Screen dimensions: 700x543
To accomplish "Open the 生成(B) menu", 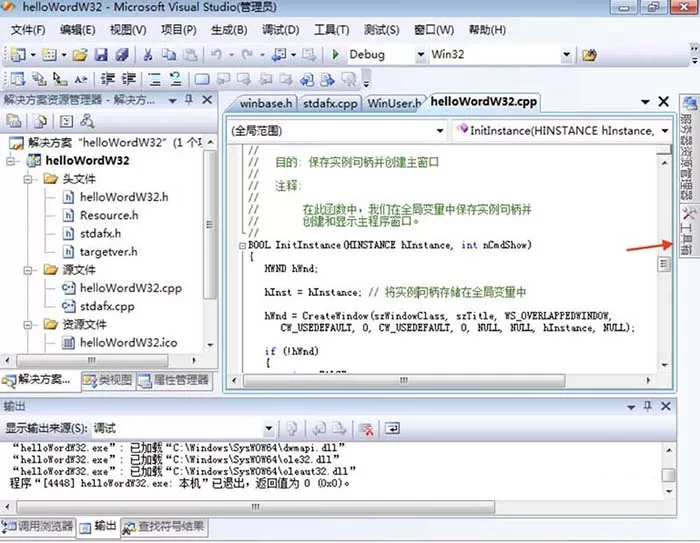I will click(x=229, y=30).
